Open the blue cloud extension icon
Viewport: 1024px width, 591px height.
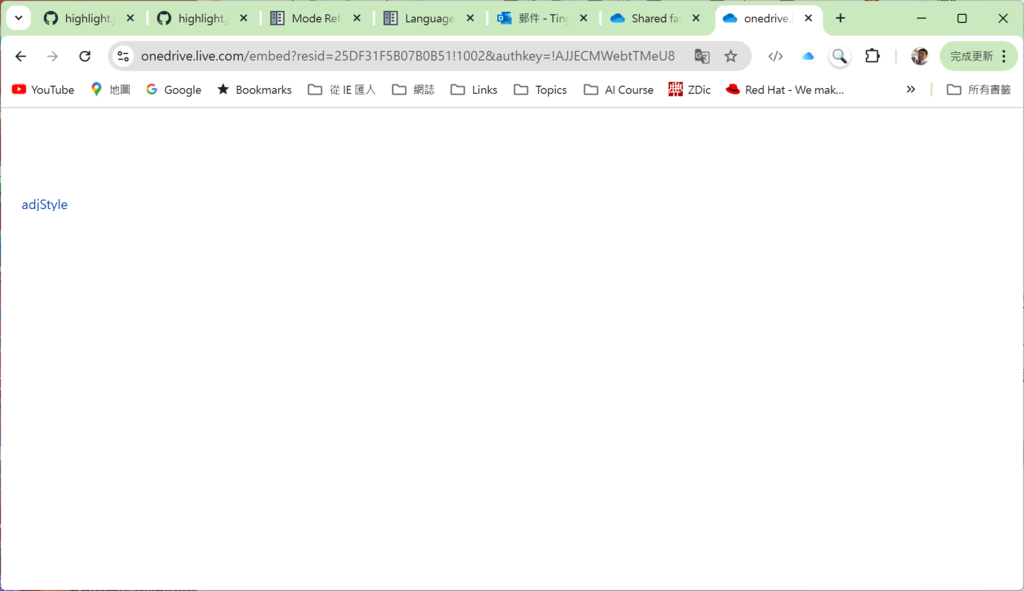coord(808,56)
